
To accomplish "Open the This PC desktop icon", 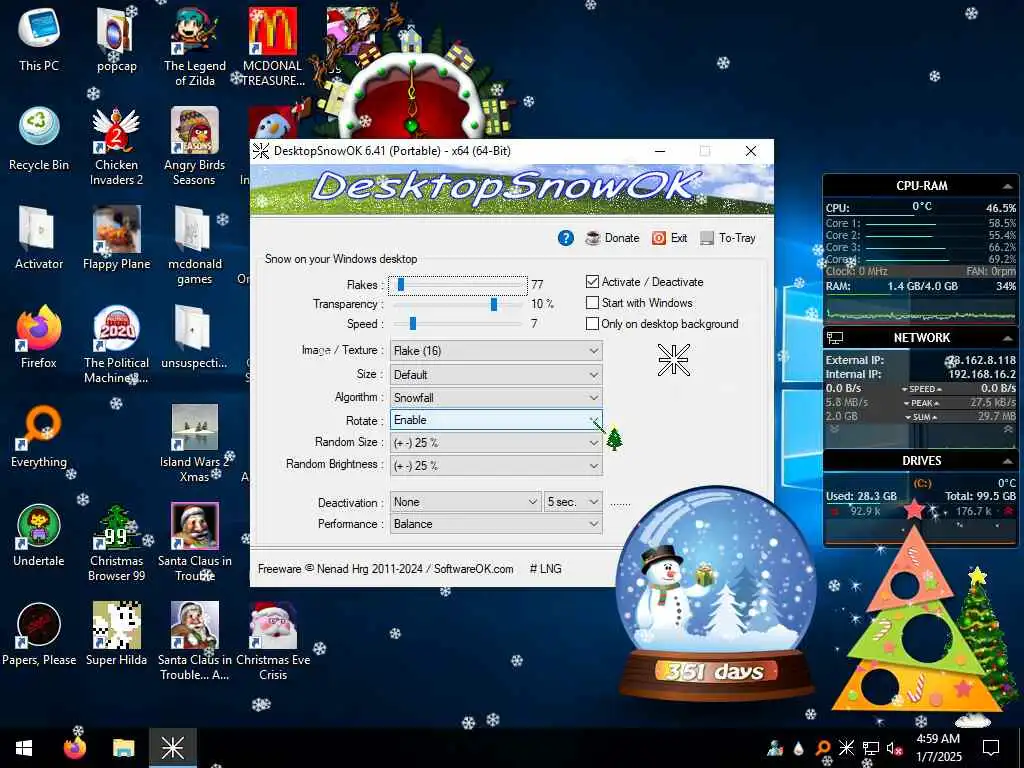I will tap(39, 39).
